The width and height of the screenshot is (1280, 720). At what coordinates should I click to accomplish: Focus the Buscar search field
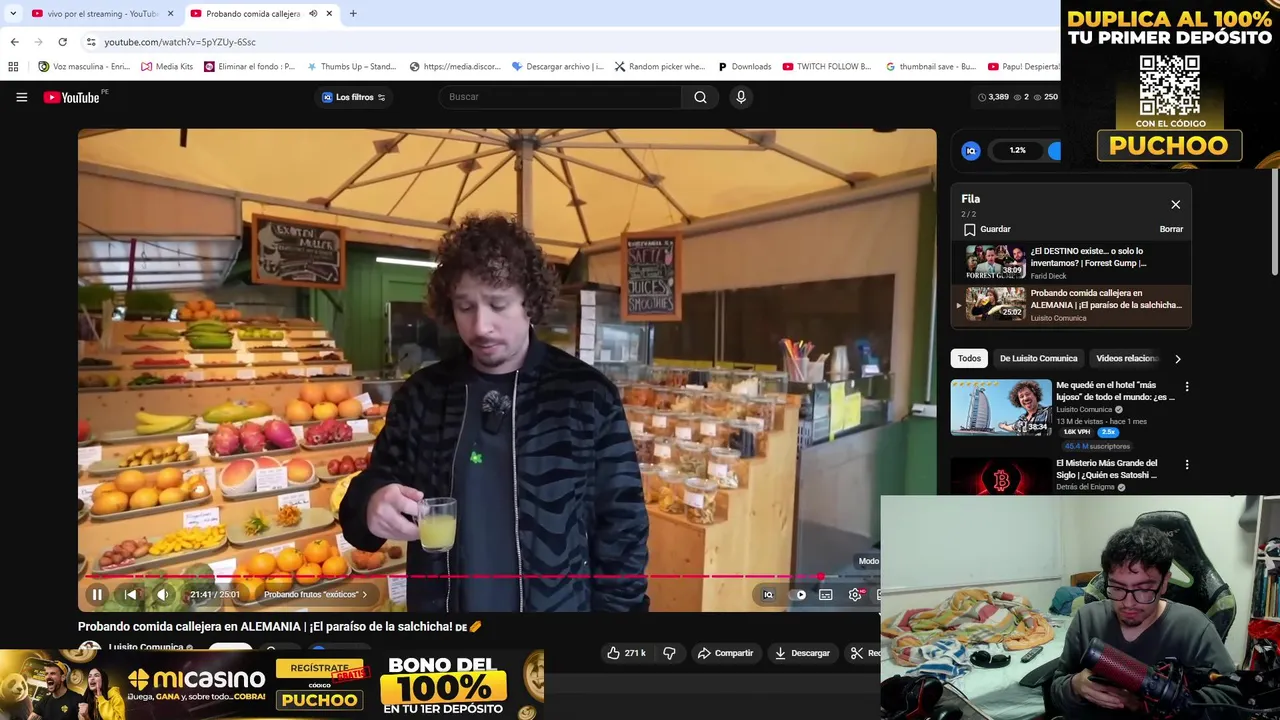[560, 97]
